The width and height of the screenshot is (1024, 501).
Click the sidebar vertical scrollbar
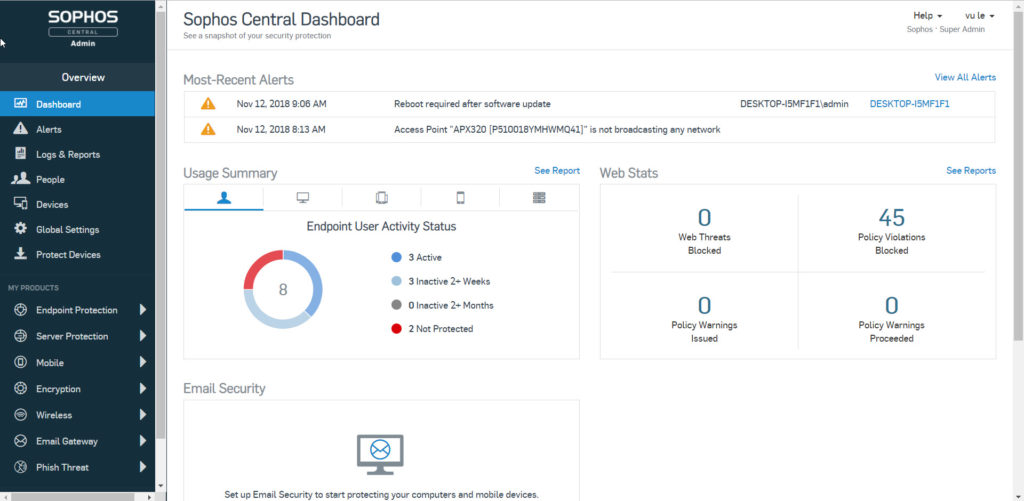[x=161, y=225]
